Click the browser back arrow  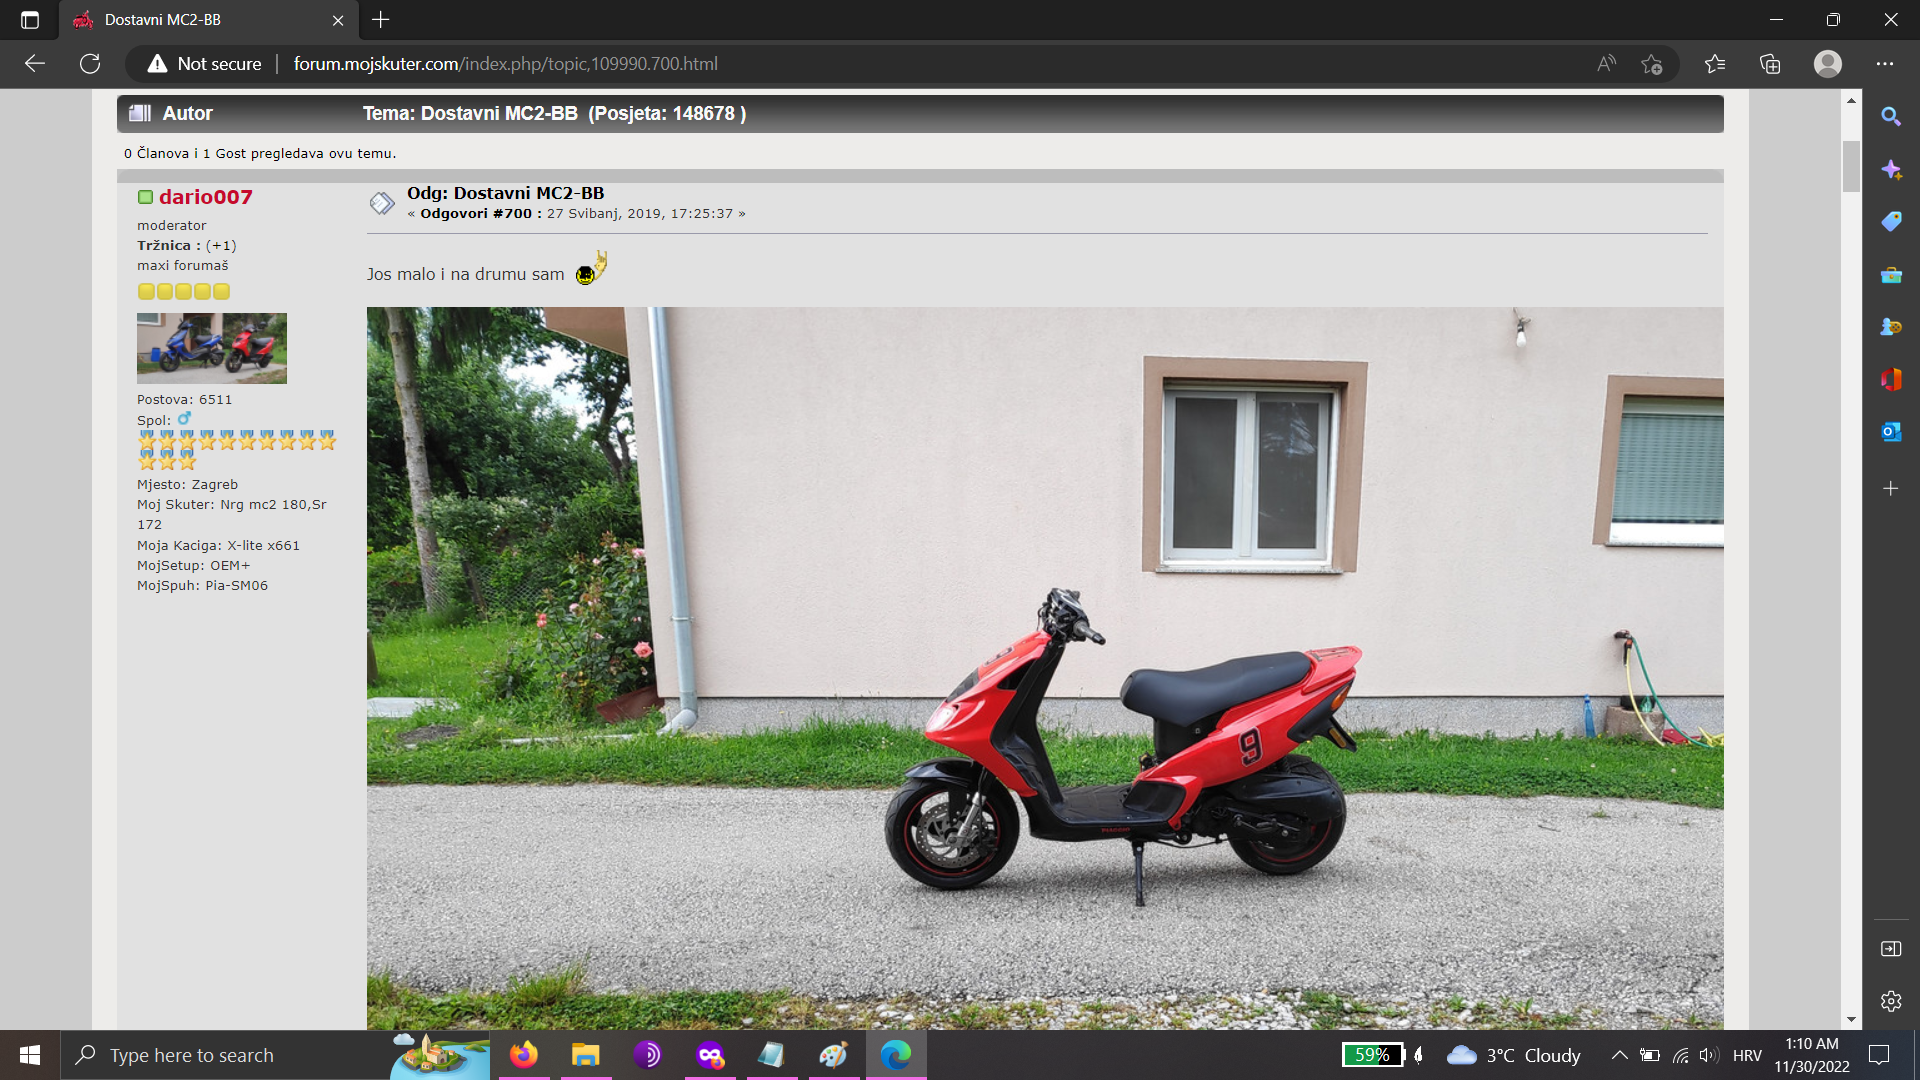click(35, 64)
